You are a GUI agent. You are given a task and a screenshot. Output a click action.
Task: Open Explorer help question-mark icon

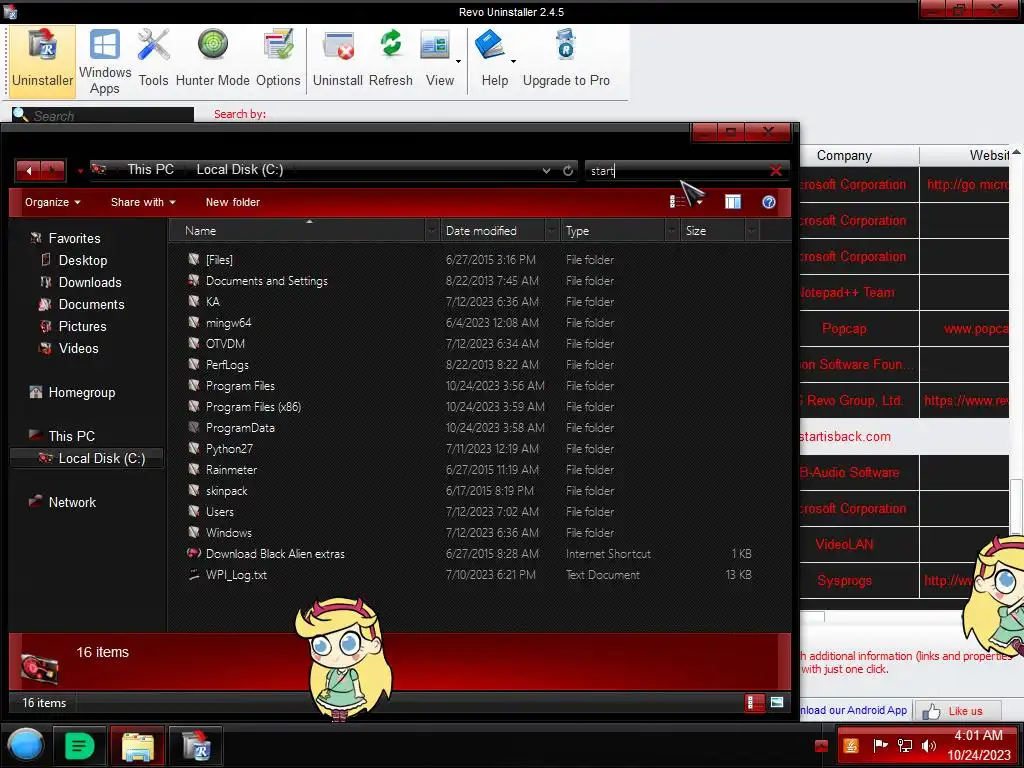click(769, 202)
